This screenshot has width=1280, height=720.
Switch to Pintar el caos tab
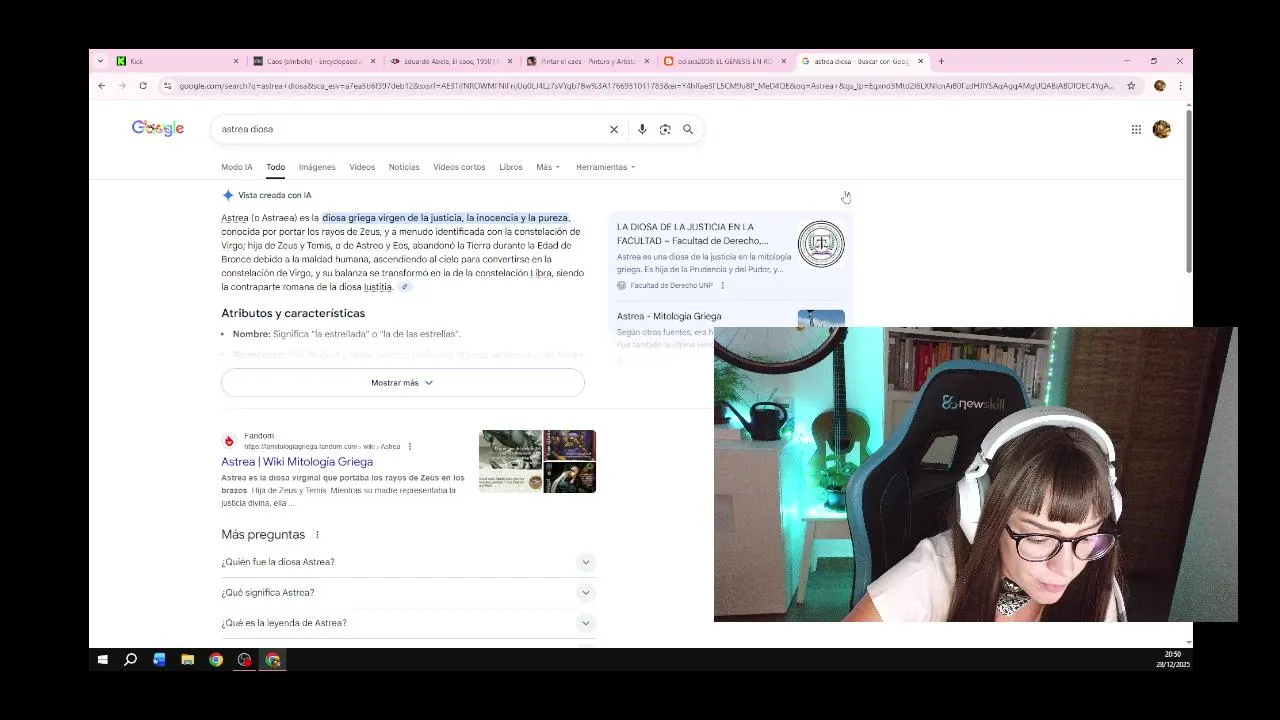587,61
